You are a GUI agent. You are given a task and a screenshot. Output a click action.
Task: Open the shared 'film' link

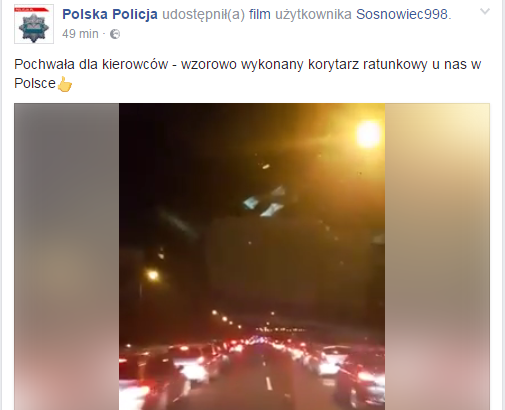pyautogui.click(x=260, y=14)
